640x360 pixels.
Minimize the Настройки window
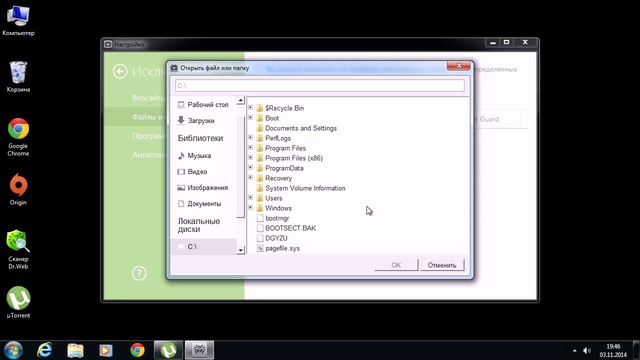tap(493, 42)
